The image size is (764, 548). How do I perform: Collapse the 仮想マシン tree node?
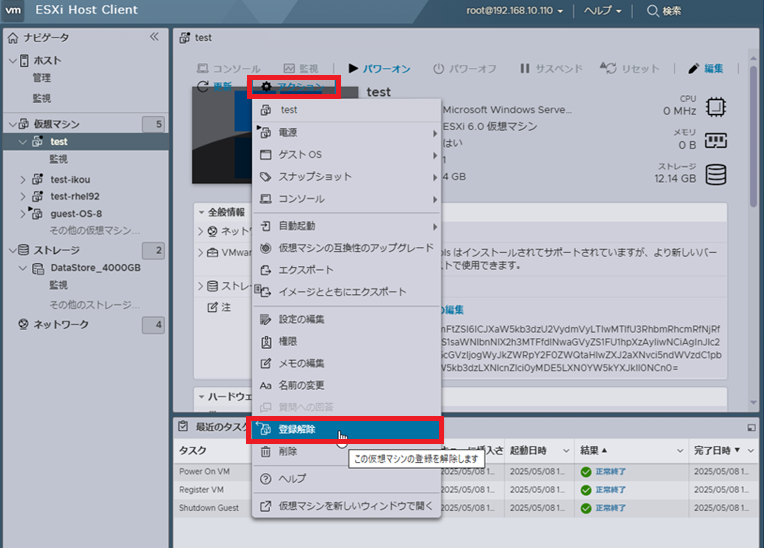point(13,124)
